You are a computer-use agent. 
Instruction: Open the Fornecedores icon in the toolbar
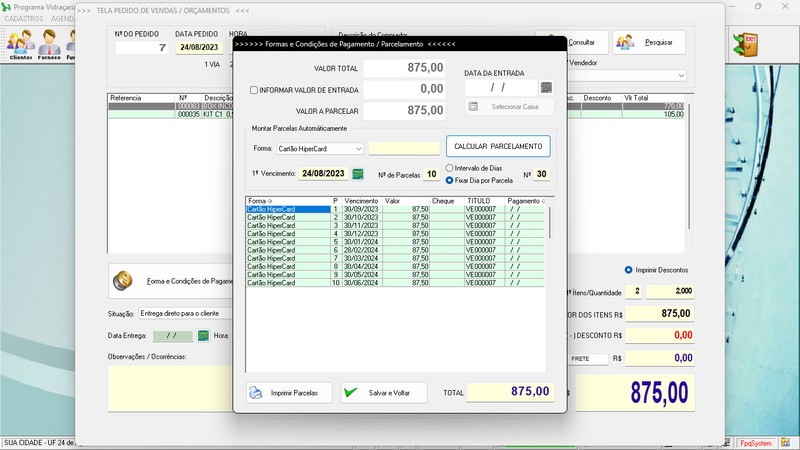(x=48, y=45)
